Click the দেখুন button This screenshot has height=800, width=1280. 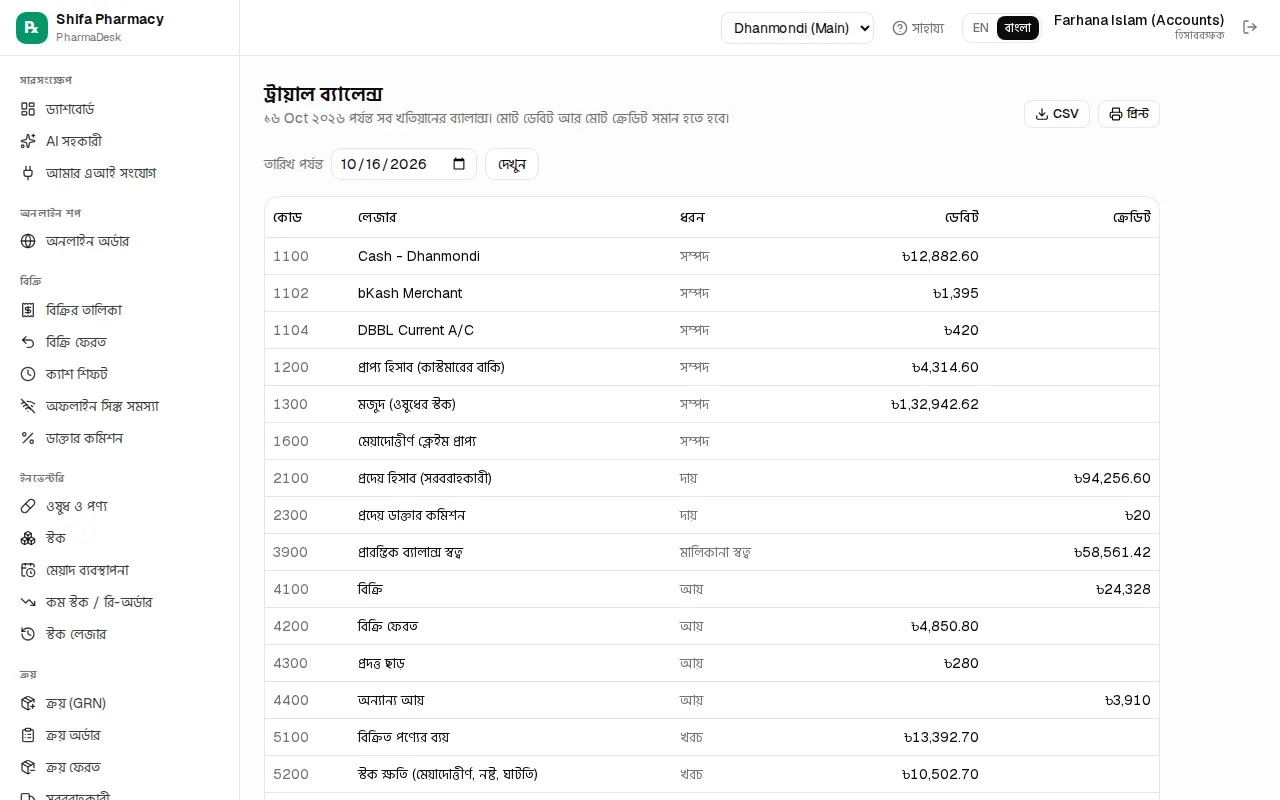point(512,164)
